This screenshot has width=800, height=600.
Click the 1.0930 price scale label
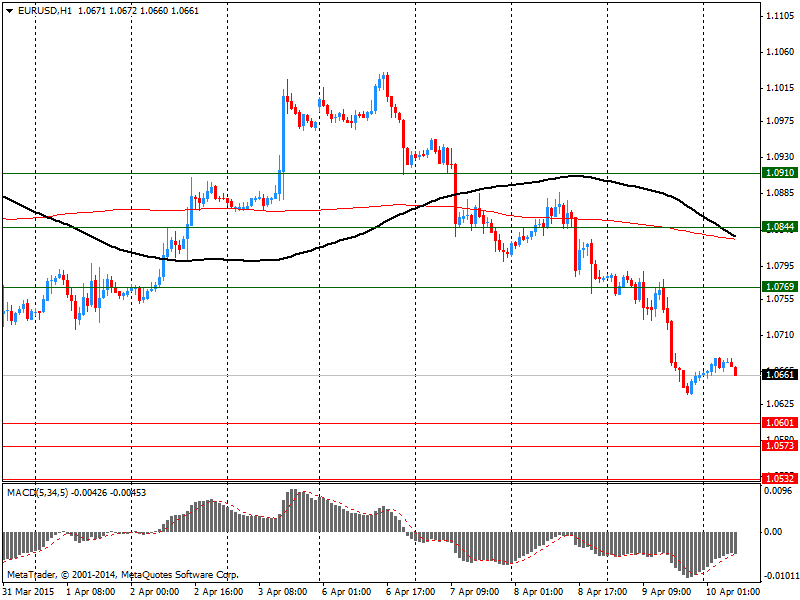pyautogui.click(x=780, y=157)
